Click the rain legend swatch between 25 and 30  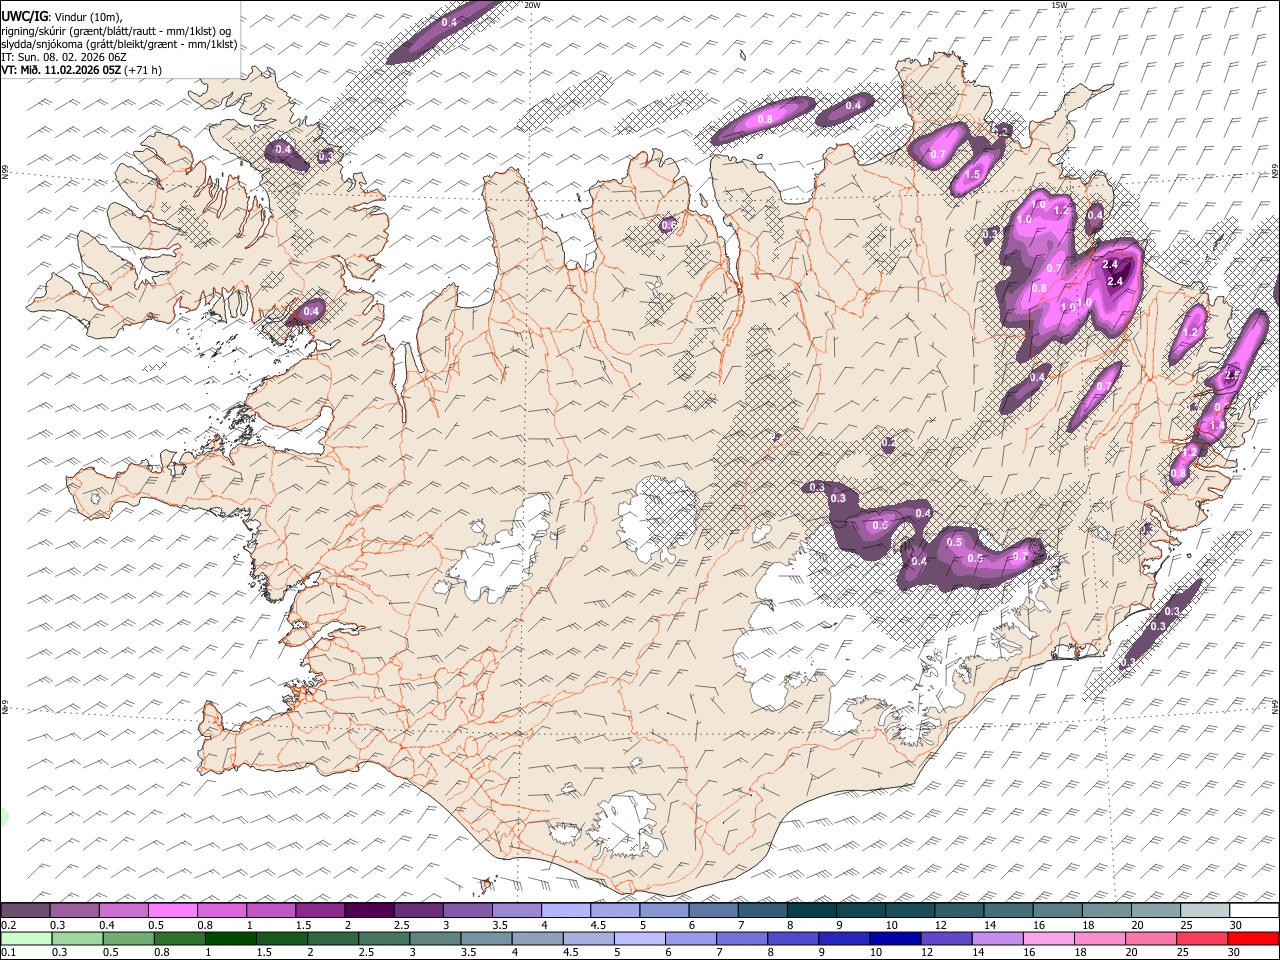(x=1201, y=939)
